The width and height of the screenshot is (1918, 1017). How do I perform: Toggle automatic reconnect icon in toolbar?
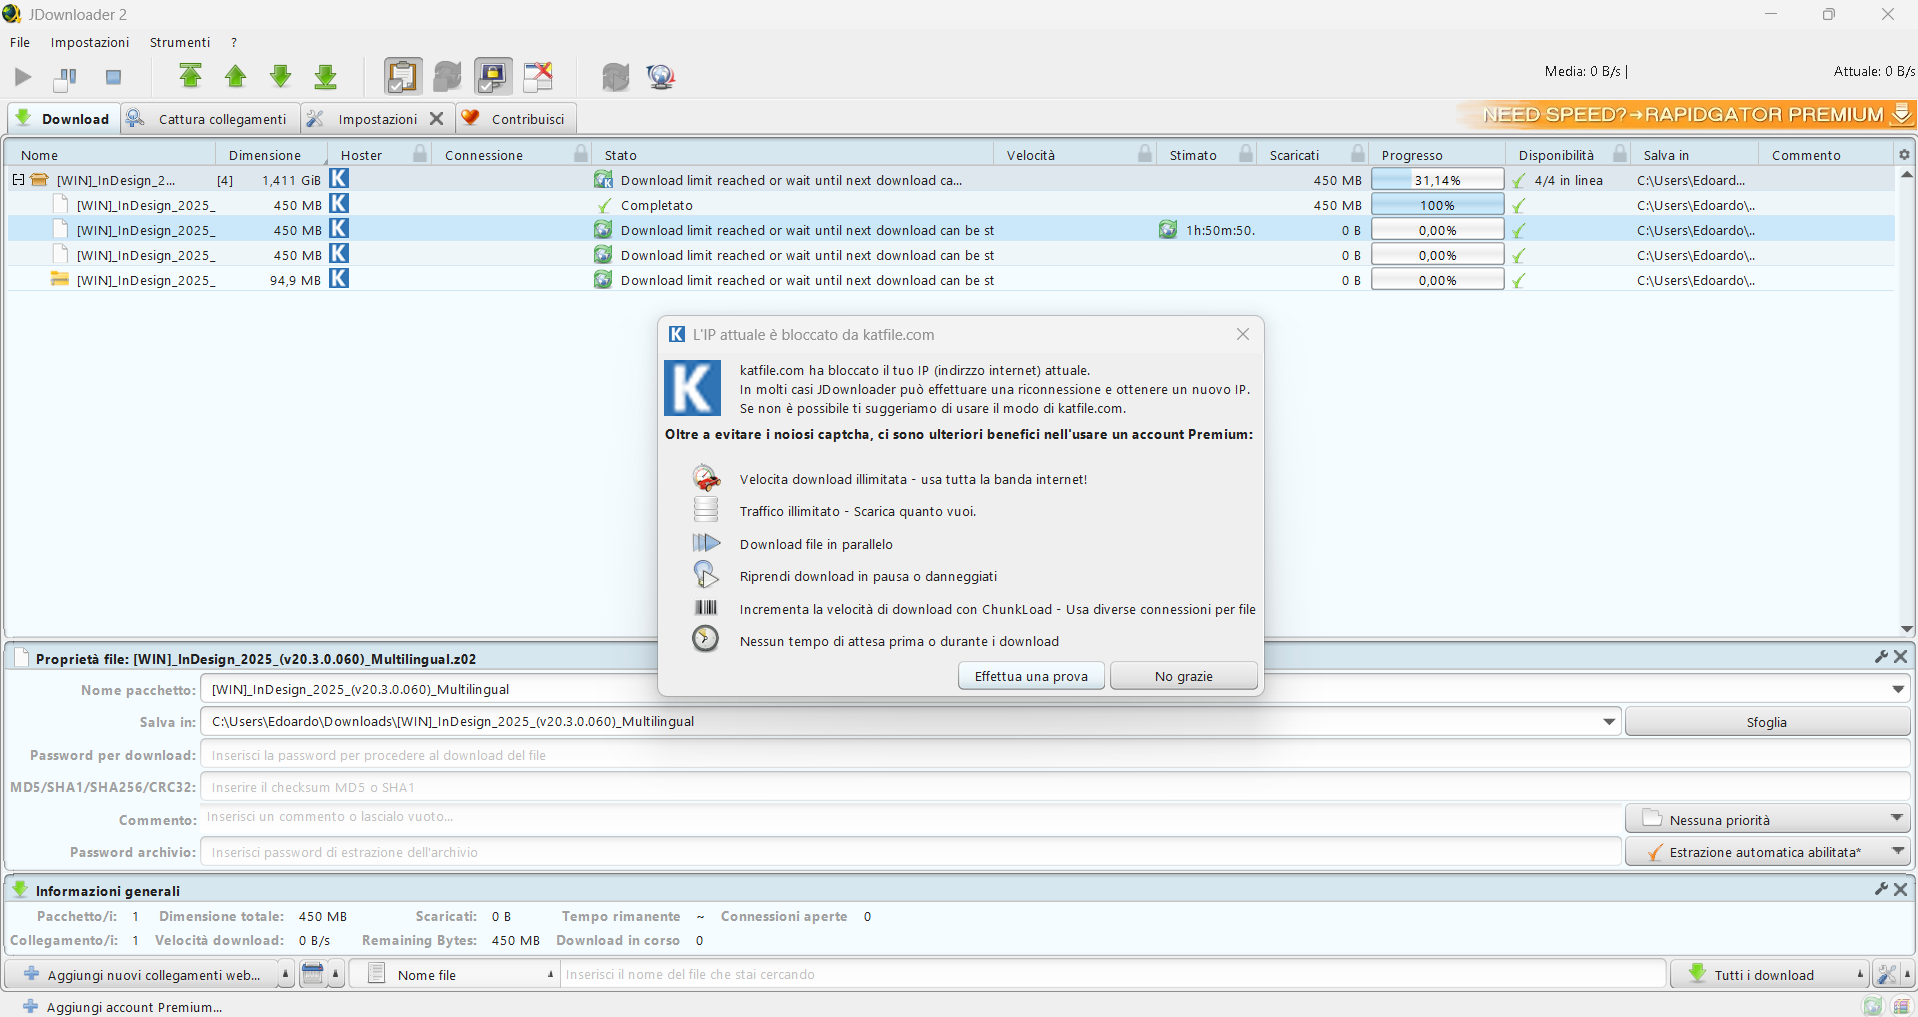[x=447, y=76]
